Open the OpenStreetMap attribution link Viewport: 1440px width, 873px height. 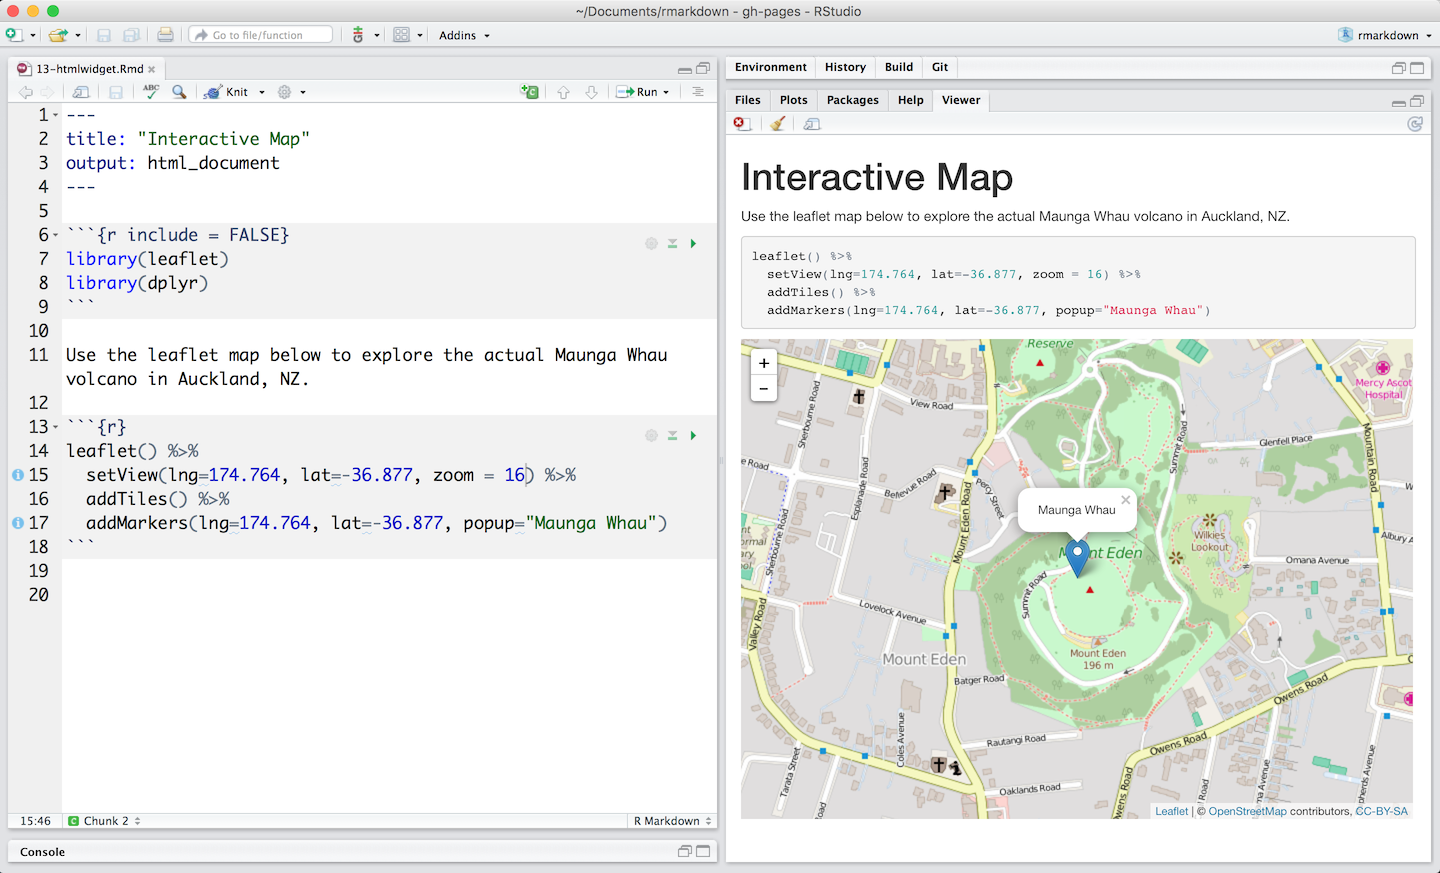pos(1247,811)
